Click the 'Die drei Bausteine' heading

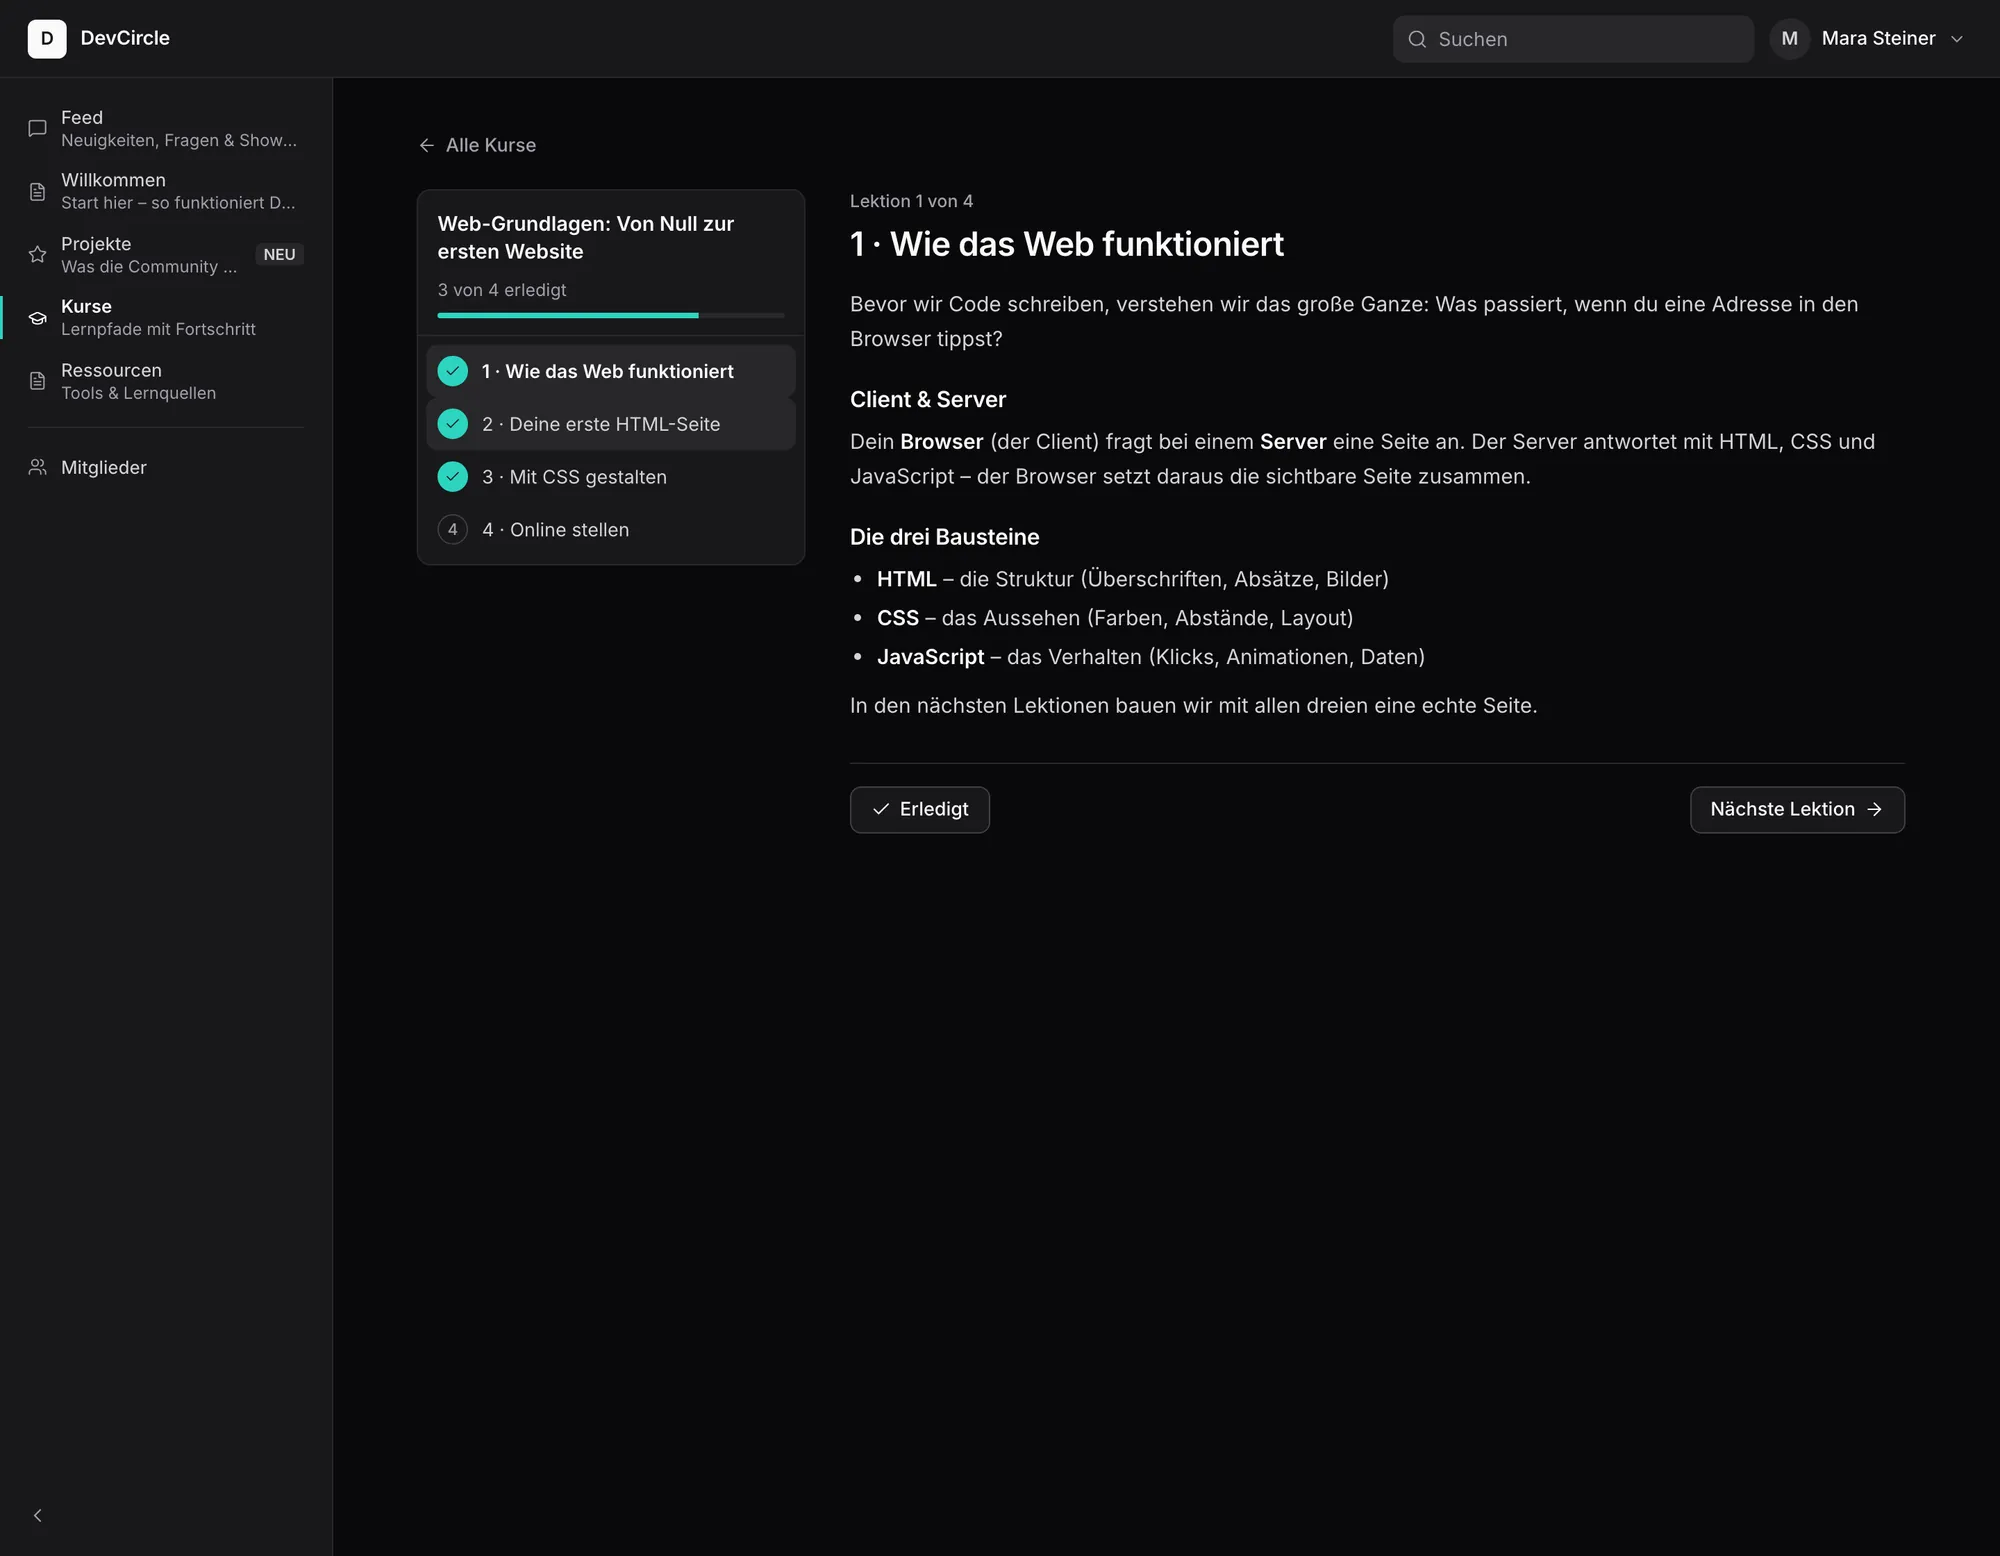point(945,537)
